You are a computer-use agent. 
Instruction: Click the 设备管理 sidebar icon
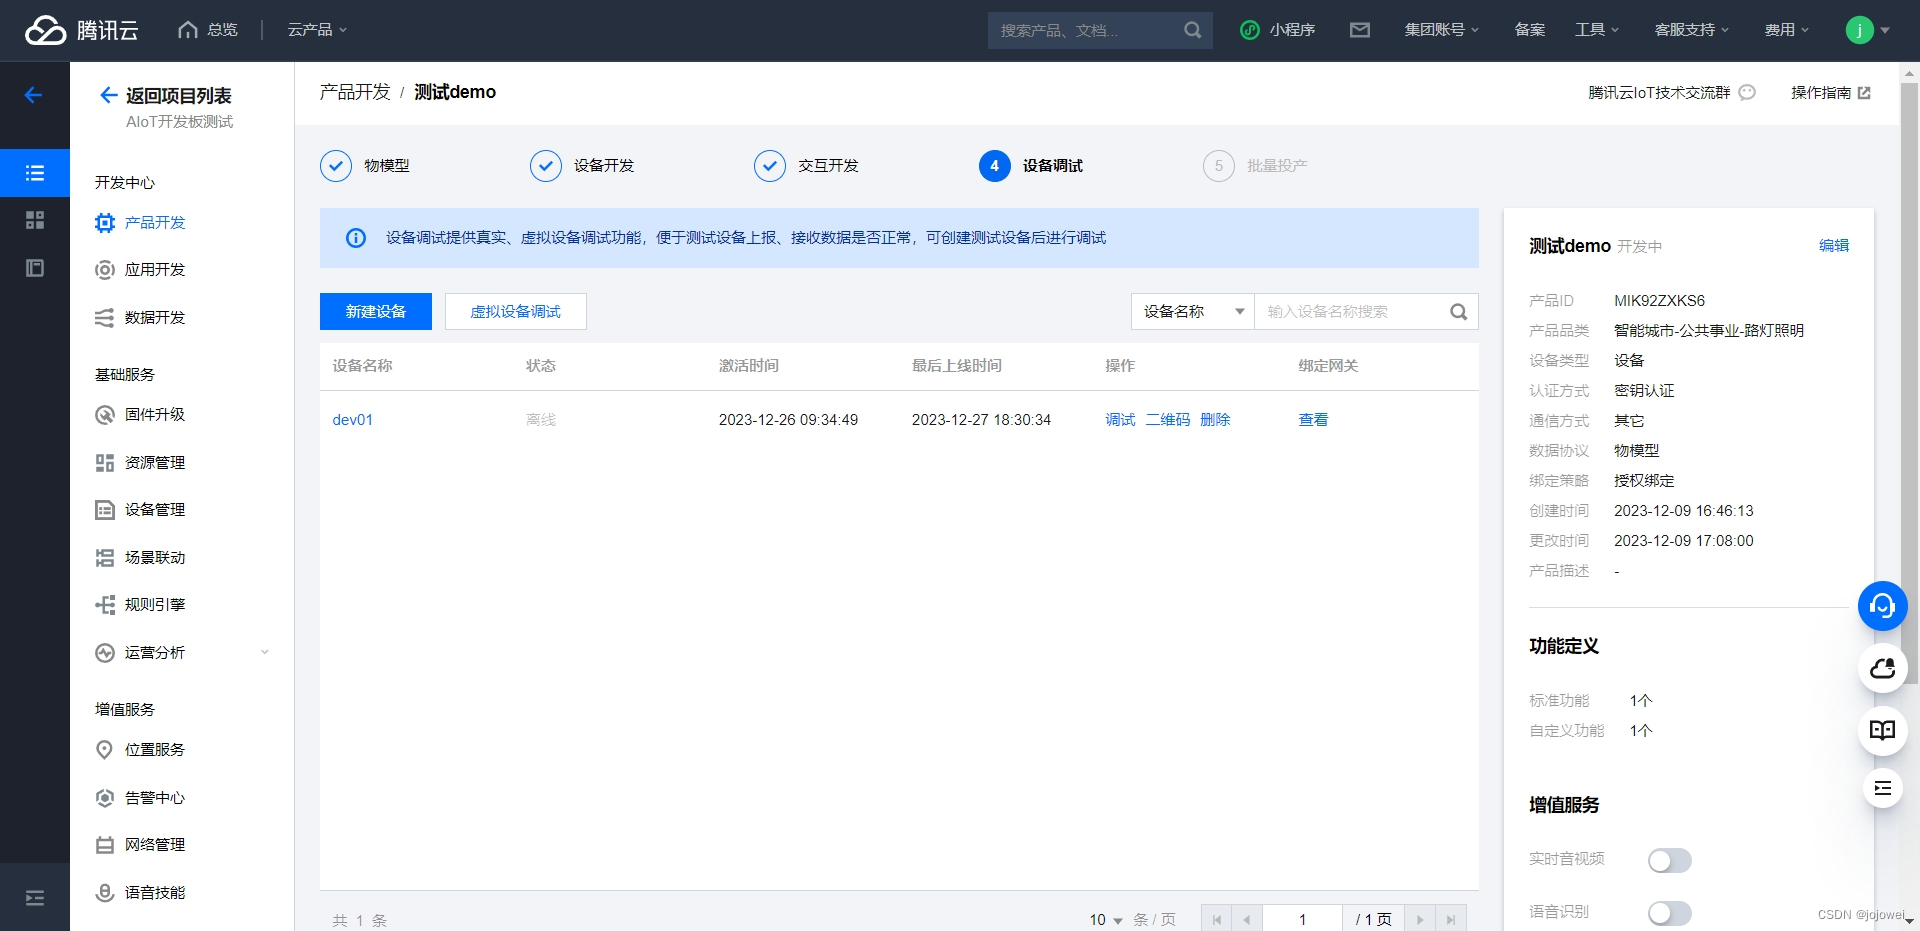[105, 510]
